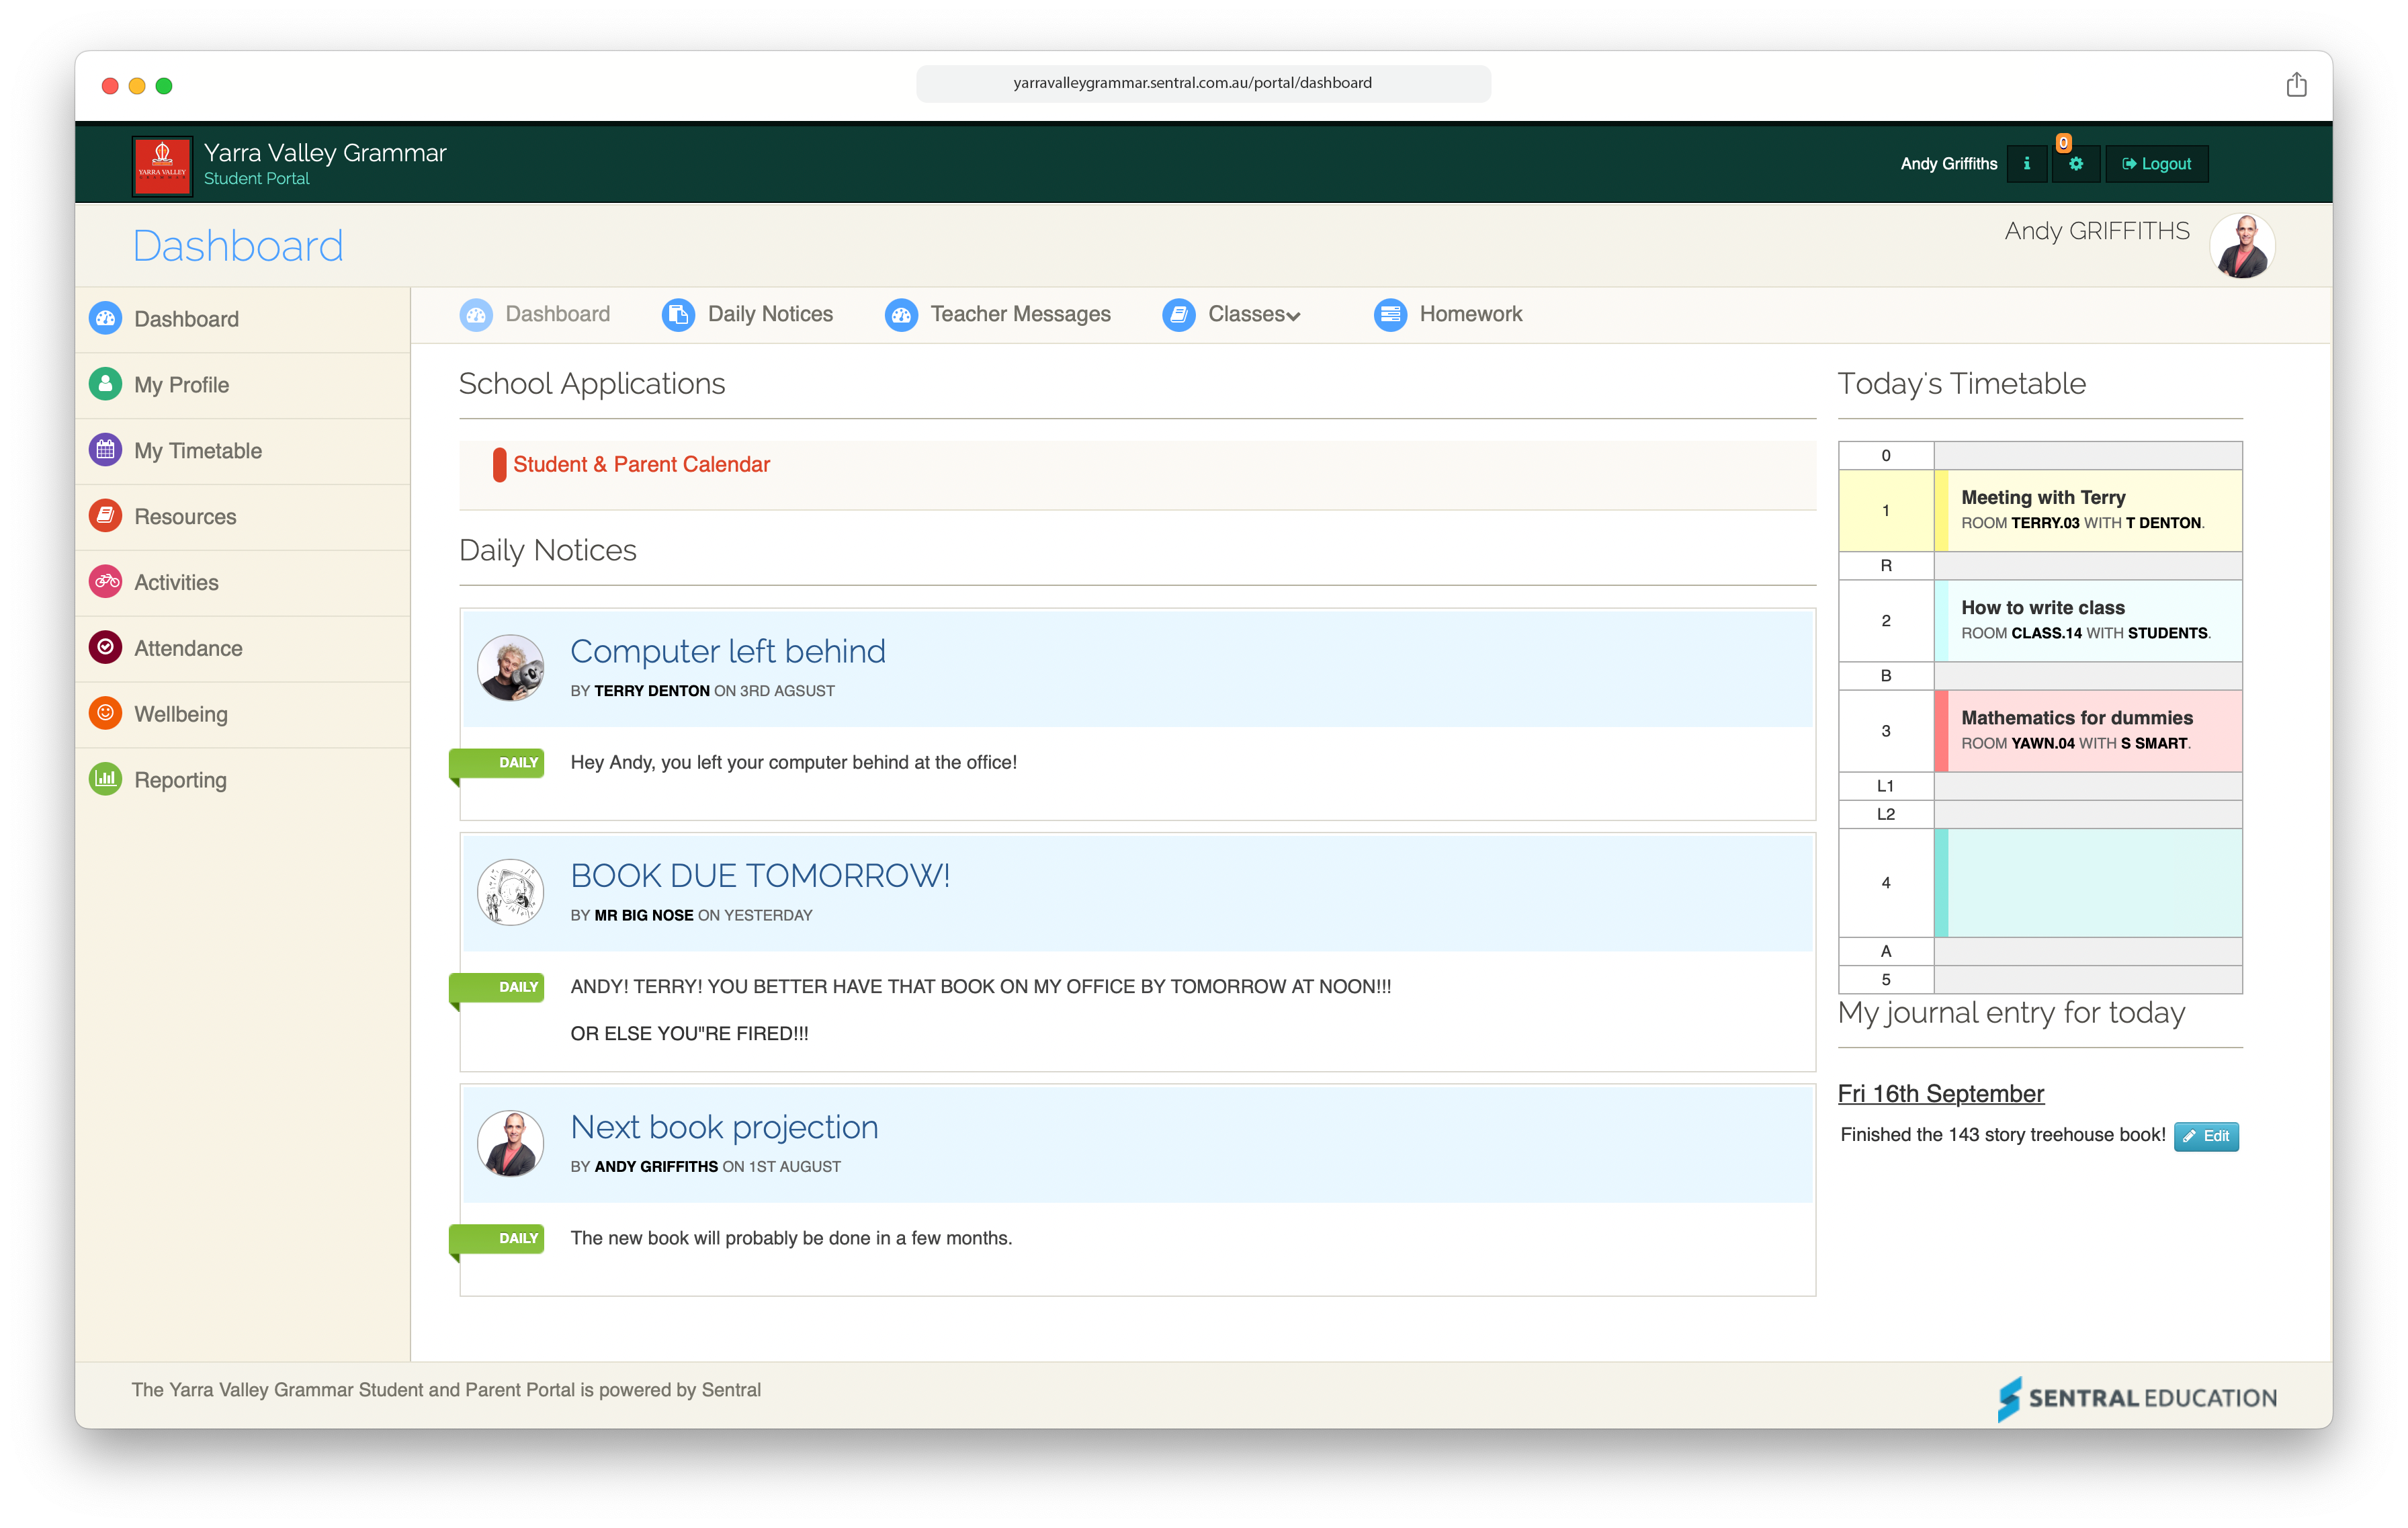Image resolution: width=2408 pixels, height=1528 pixels.
Task: Click the My Profile person icon
Action: coord(105,384)
